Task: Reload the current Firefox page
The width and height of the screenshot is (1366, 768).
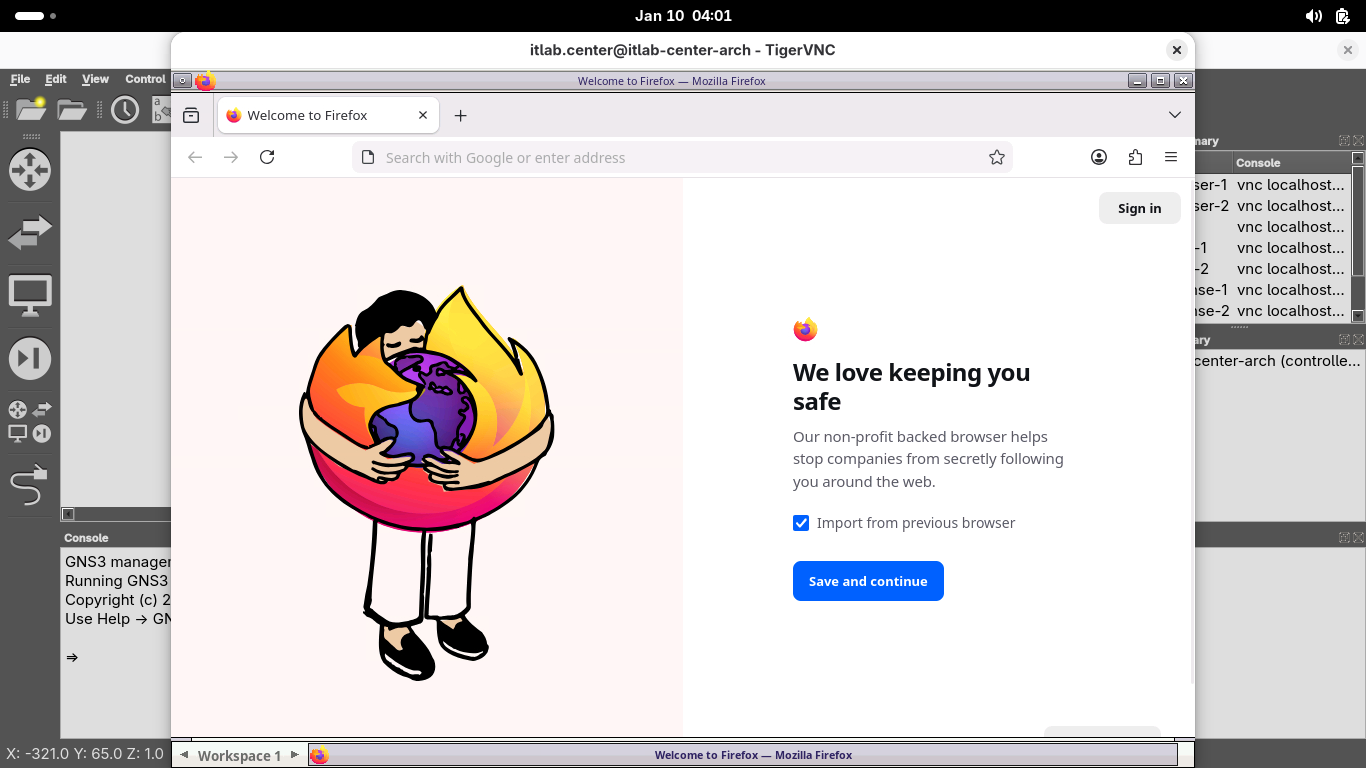Action: [x=267, y=157]
